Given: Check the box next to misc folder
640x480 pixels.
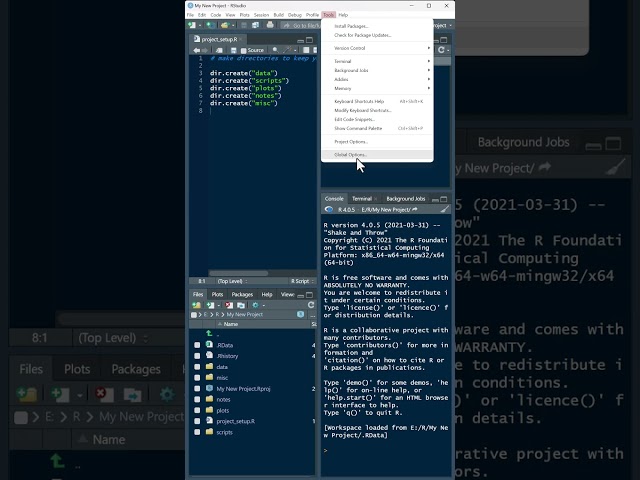Looking at the screenshot, I should tap(197, 378).
